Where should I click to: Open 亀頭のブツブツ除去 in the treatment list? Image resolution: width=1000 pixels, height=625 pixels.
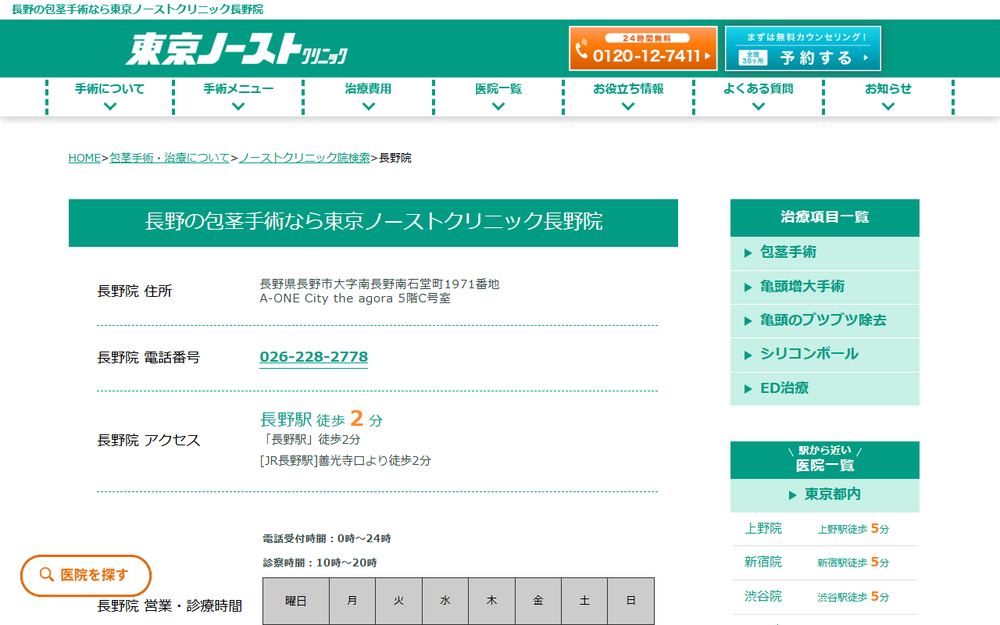point(825,320)
